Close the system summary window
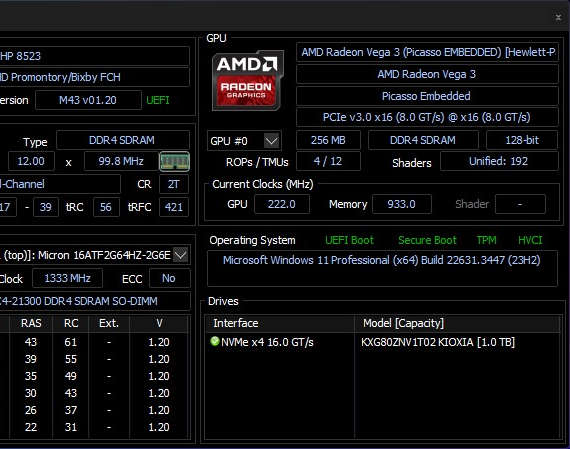Viewport: 570px width, 449px height. tap(558, 17)
